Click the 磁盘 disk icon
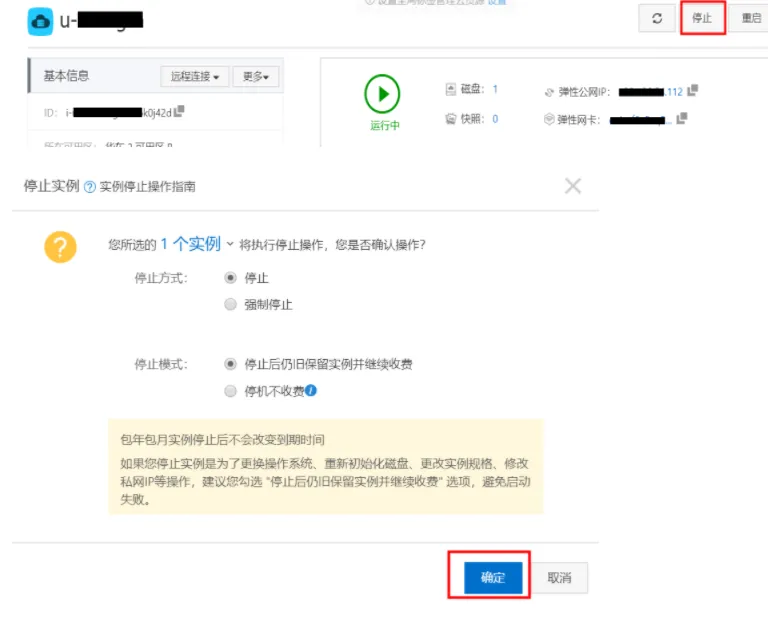This screenshot has width=768, height=617. [x=451, y=89]
